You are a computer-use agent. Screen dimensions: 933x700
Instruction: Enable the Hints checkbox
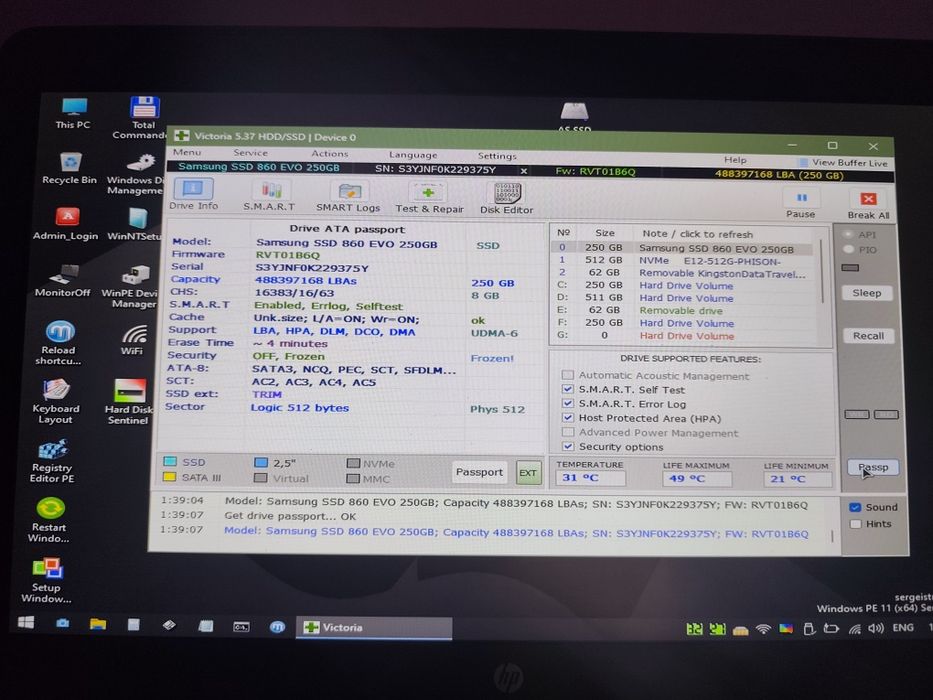coord(855,524)
